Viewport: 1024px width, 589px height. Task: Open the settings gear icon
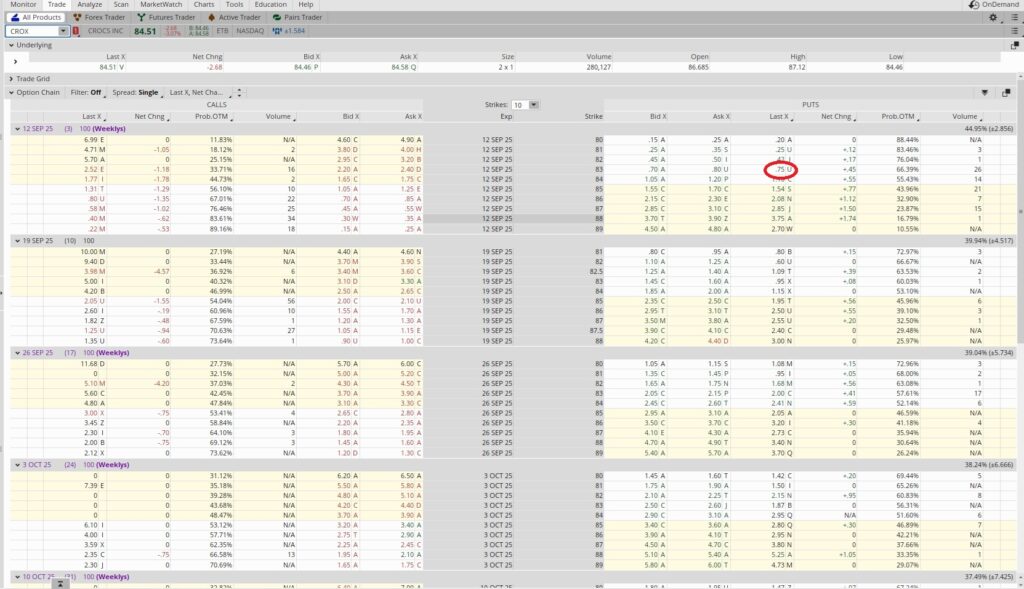pos(993,18)
